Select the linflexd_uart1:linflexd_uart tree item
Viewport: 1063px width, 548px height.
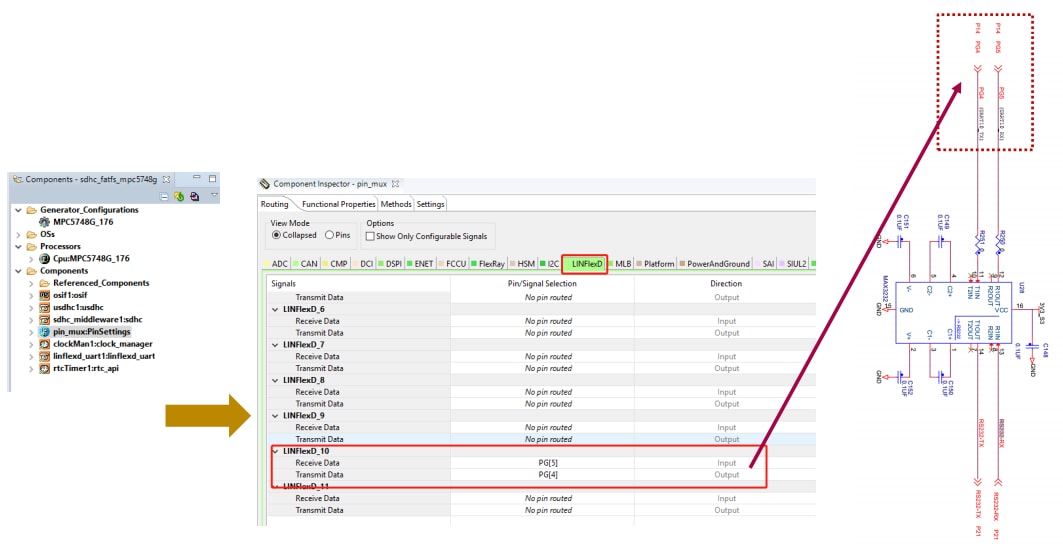coord(103,356)
